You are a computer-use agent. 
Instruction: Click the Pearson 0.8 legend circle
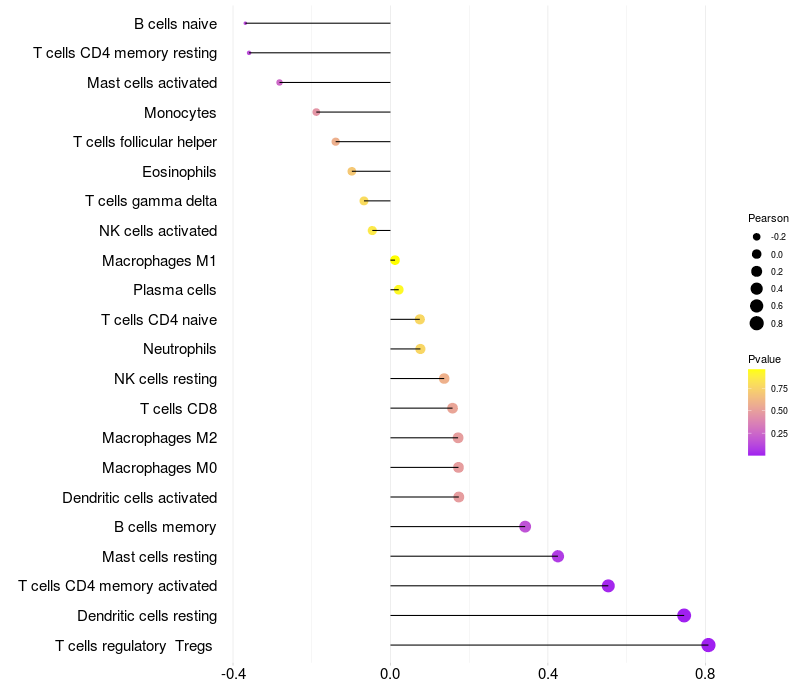[757, 323]
